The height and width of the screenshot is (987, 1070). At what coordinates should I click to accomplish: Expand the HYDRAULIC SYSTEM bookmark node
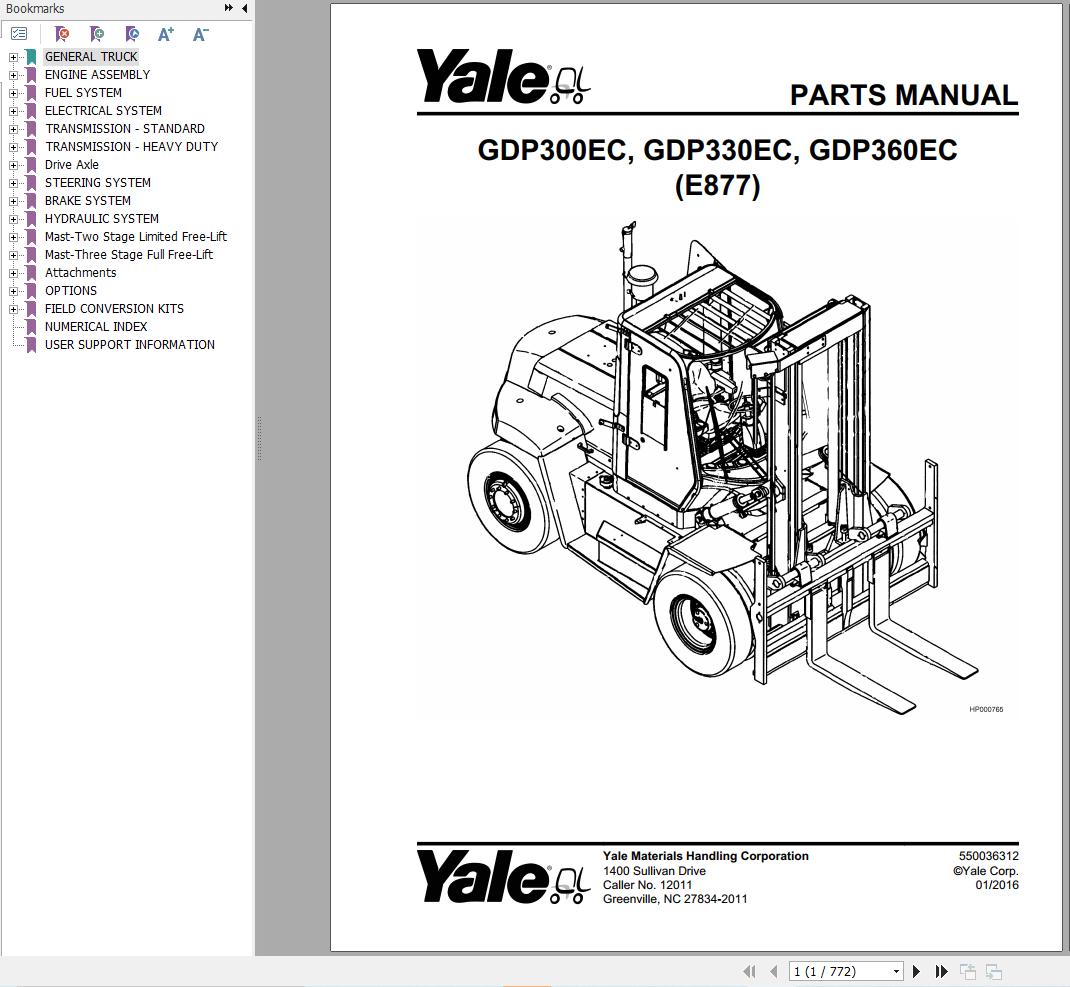(x=14, y=219)
